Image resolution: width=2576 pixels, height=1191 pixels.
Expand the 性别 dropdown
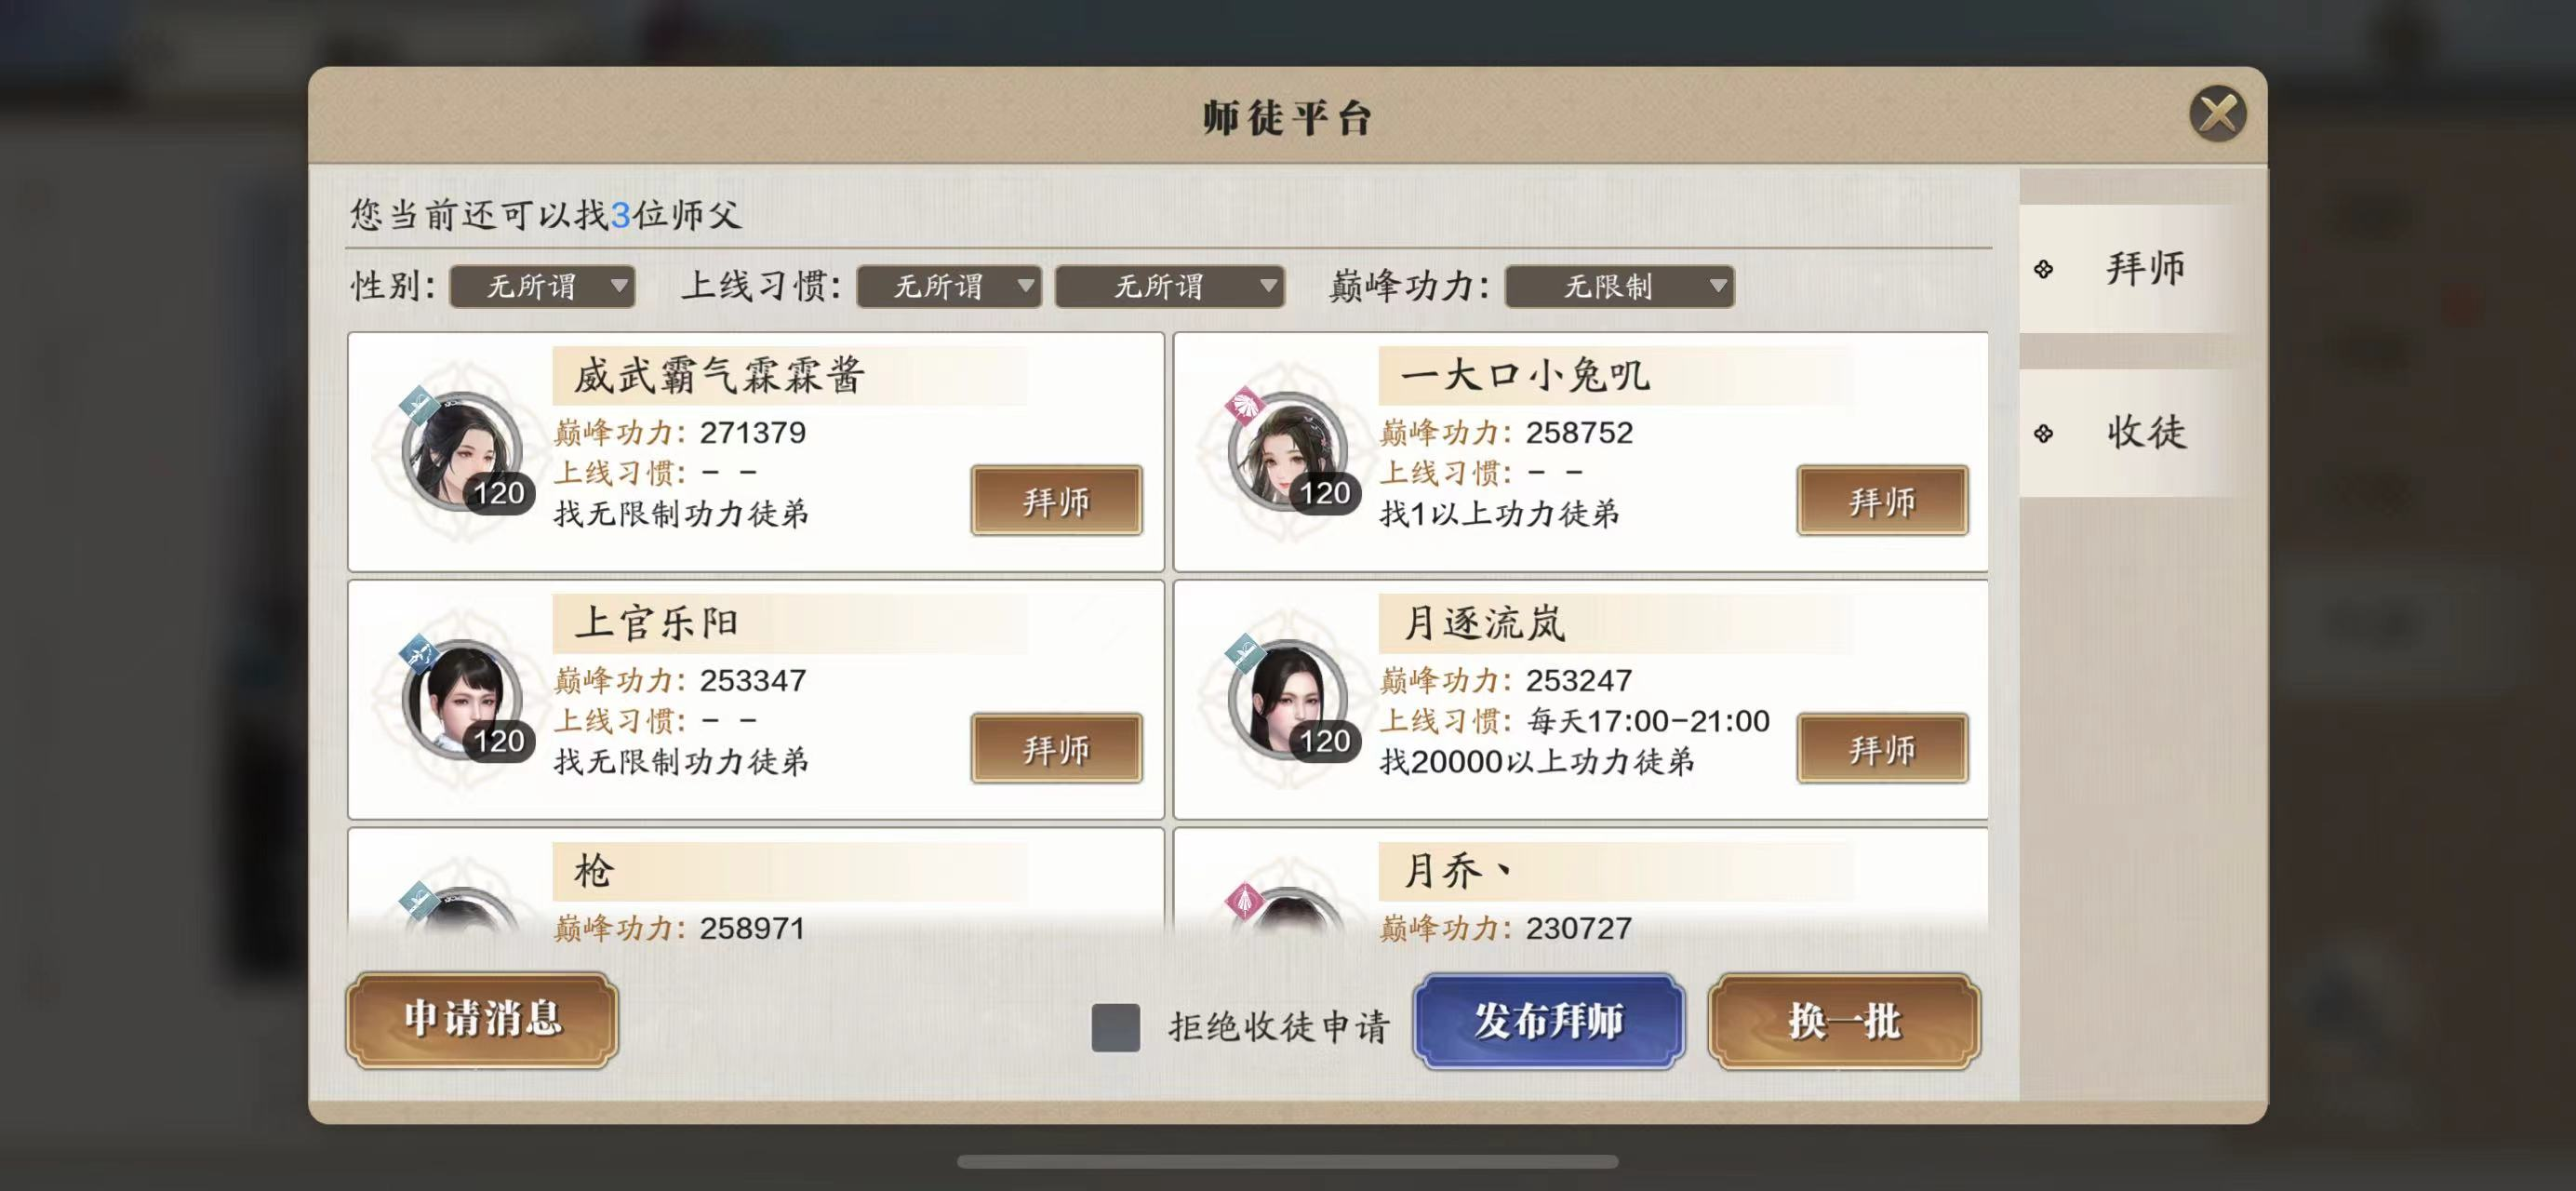point(542,286)
